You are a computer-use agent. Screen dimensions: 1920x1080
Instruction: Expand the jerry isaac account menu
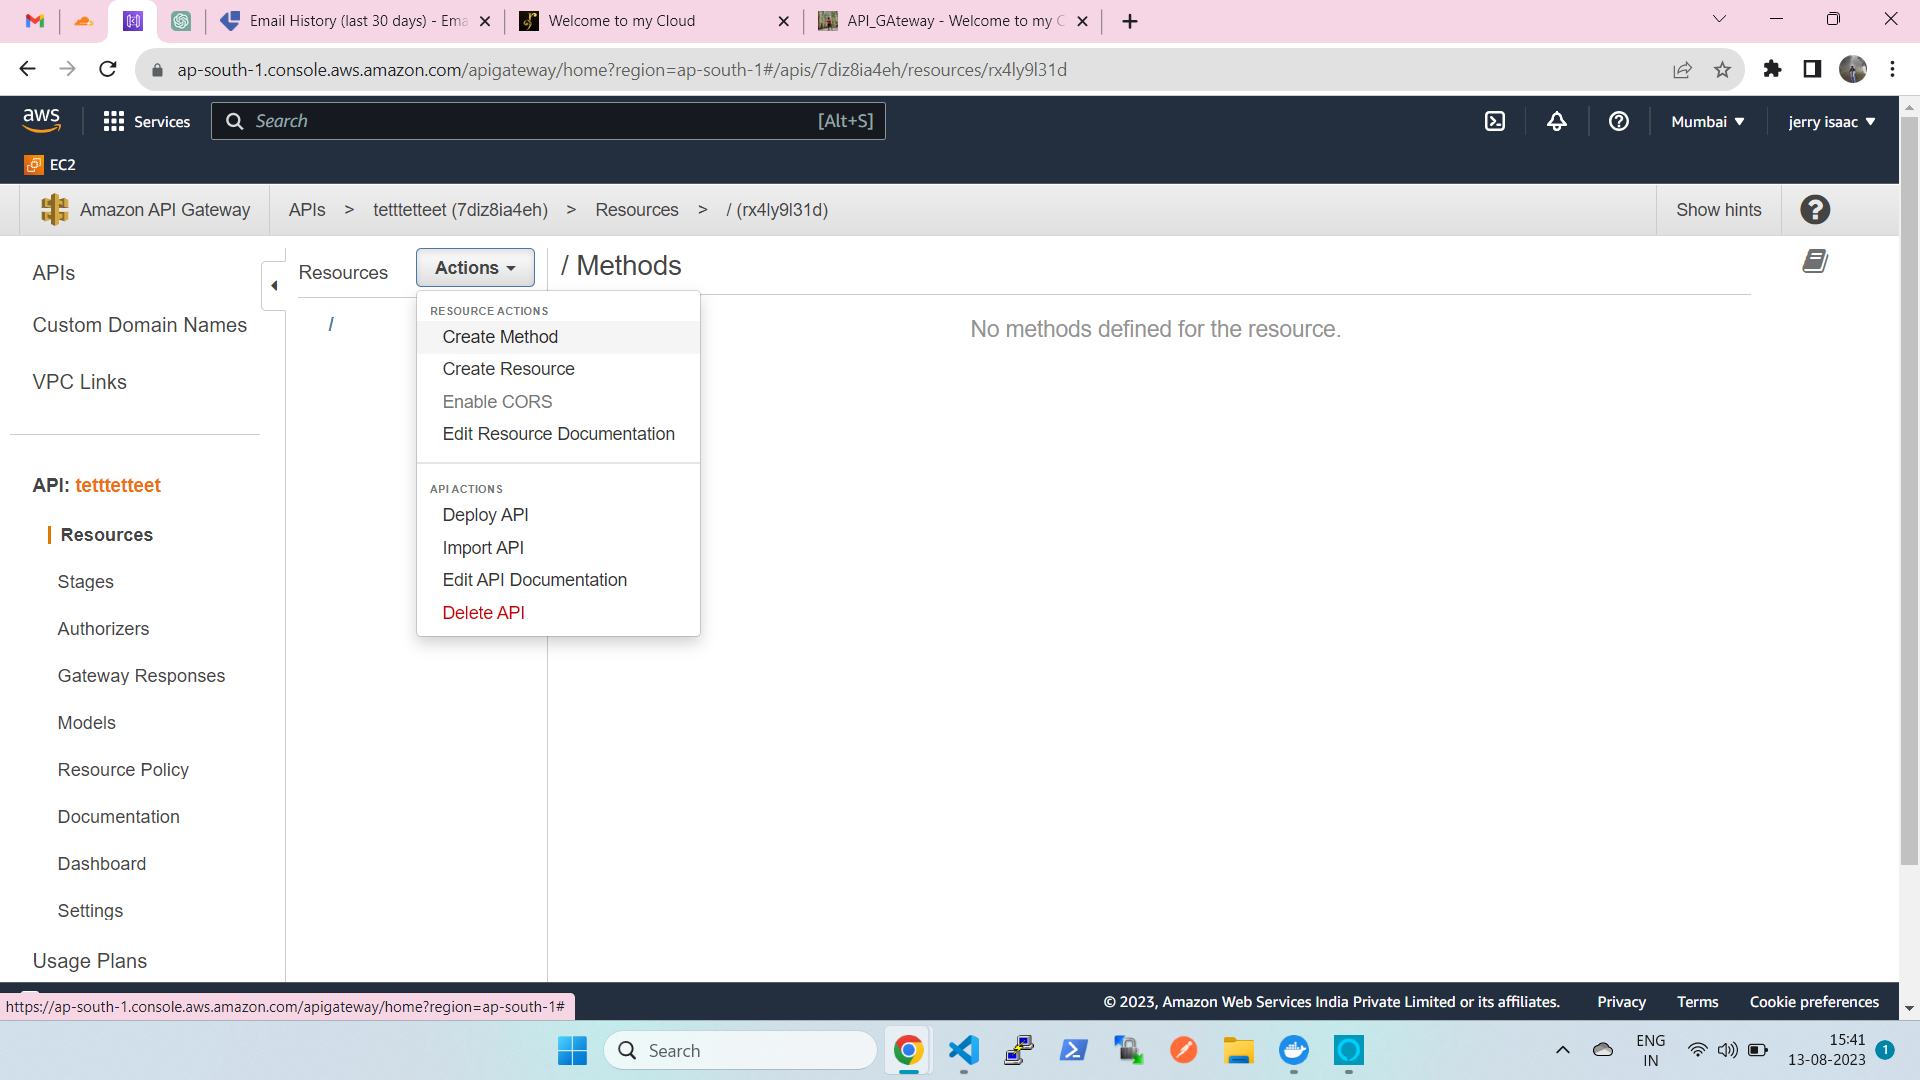pos(1831,121)
